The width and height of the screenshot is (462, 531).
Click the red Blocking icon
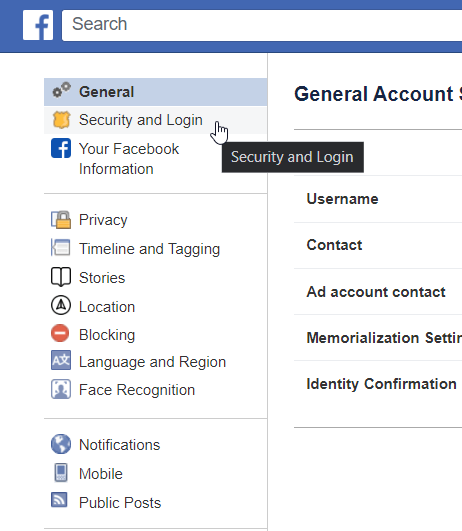click(x=60, y=333)
